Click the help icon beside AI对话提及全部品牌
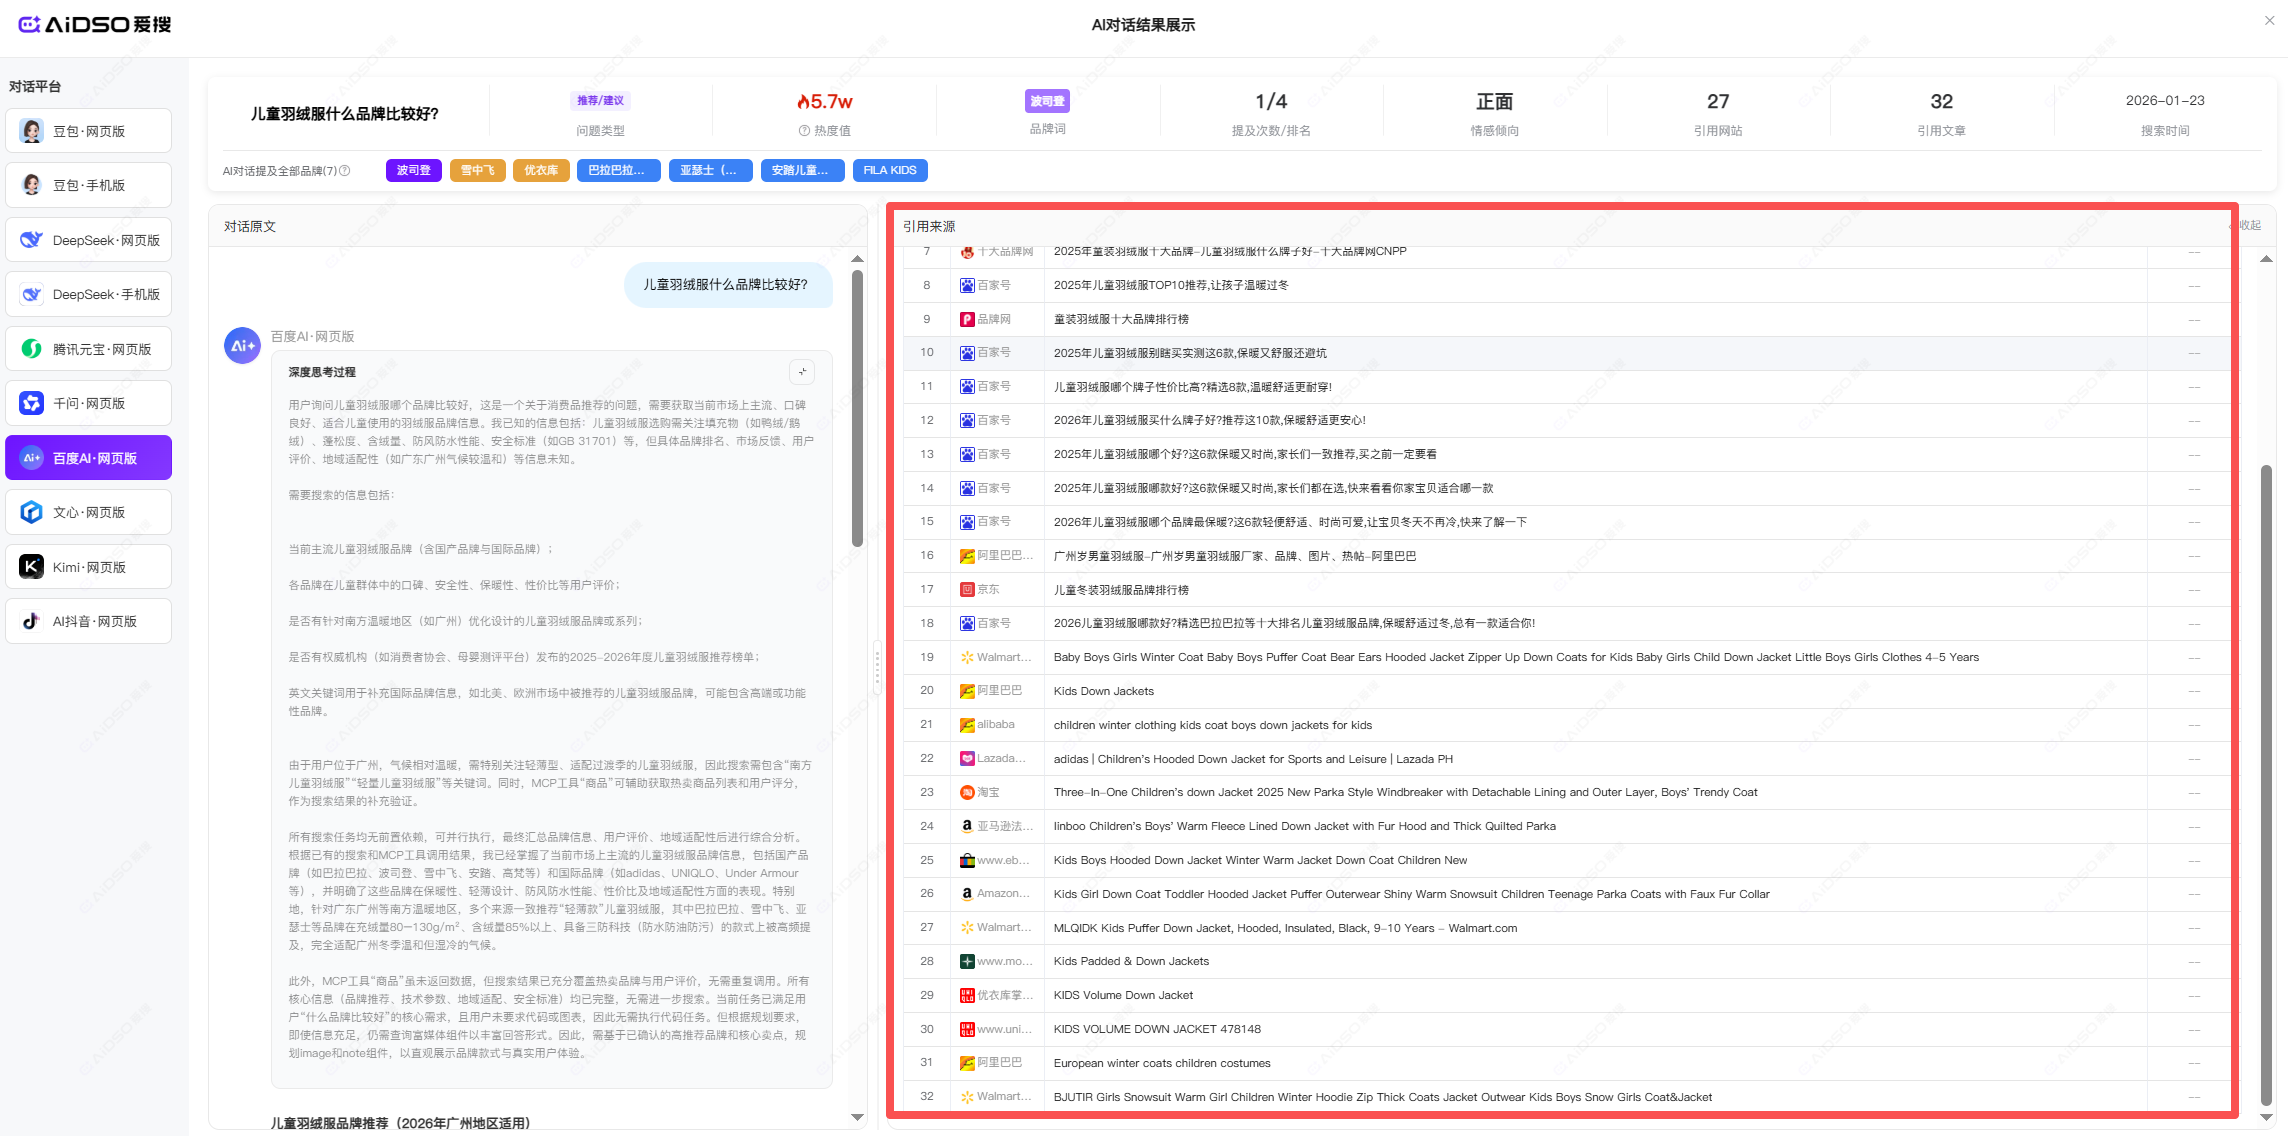The image size is (2288, 1136). (345, 171)
